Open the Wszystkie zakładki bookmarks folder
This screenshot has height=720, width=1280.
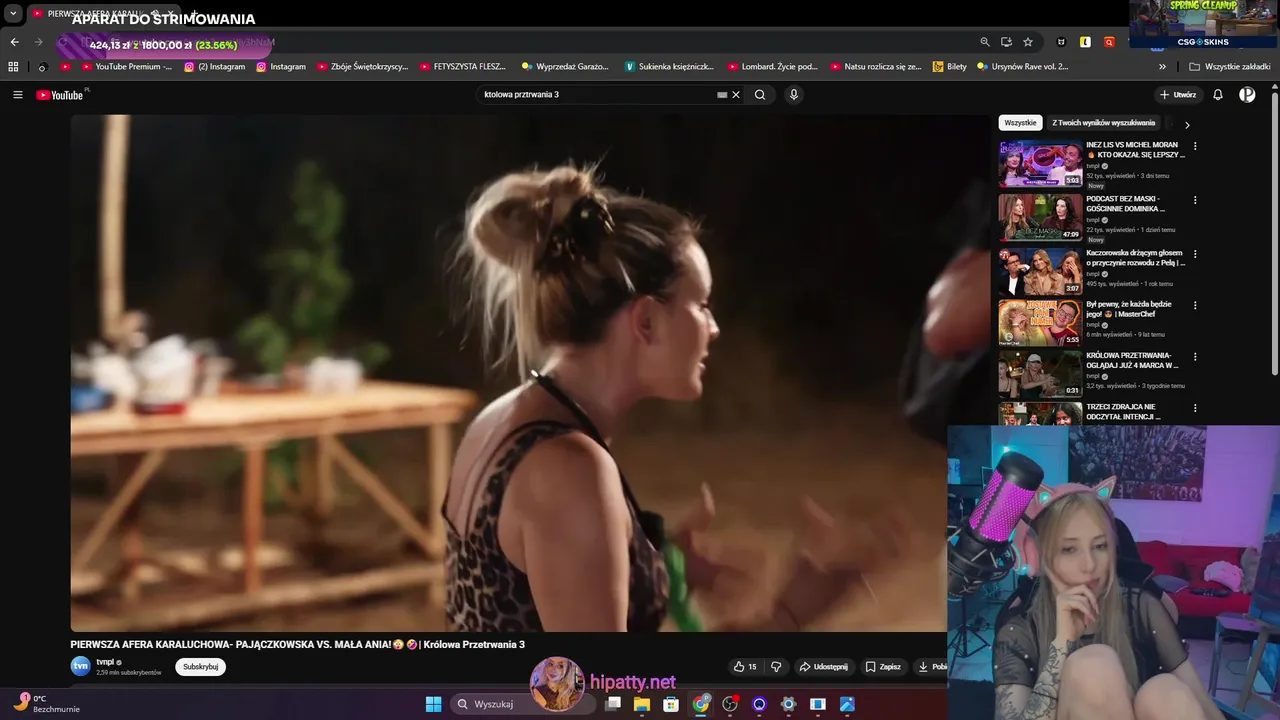point(1230,67)
